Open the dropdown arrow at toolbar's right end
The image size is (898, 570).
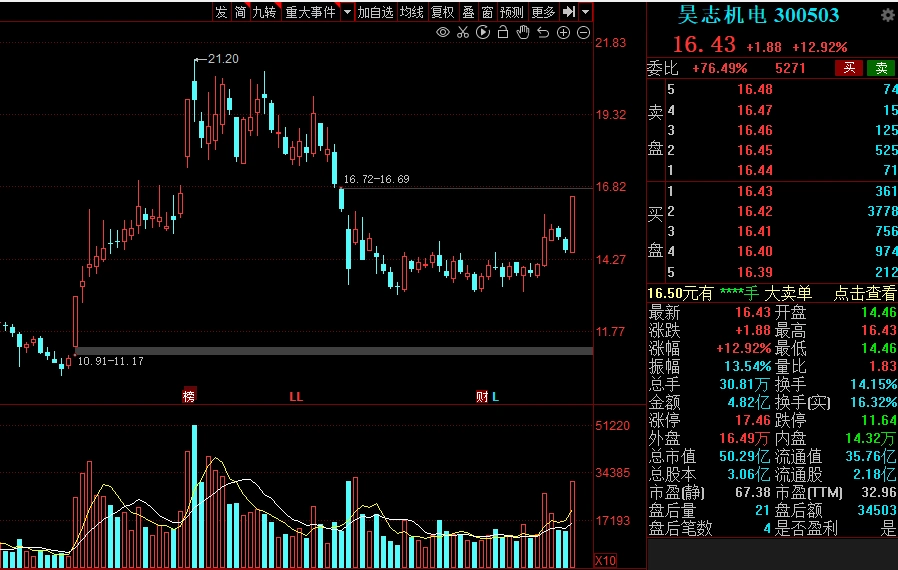pyautogui.click(x=585, y=12)
